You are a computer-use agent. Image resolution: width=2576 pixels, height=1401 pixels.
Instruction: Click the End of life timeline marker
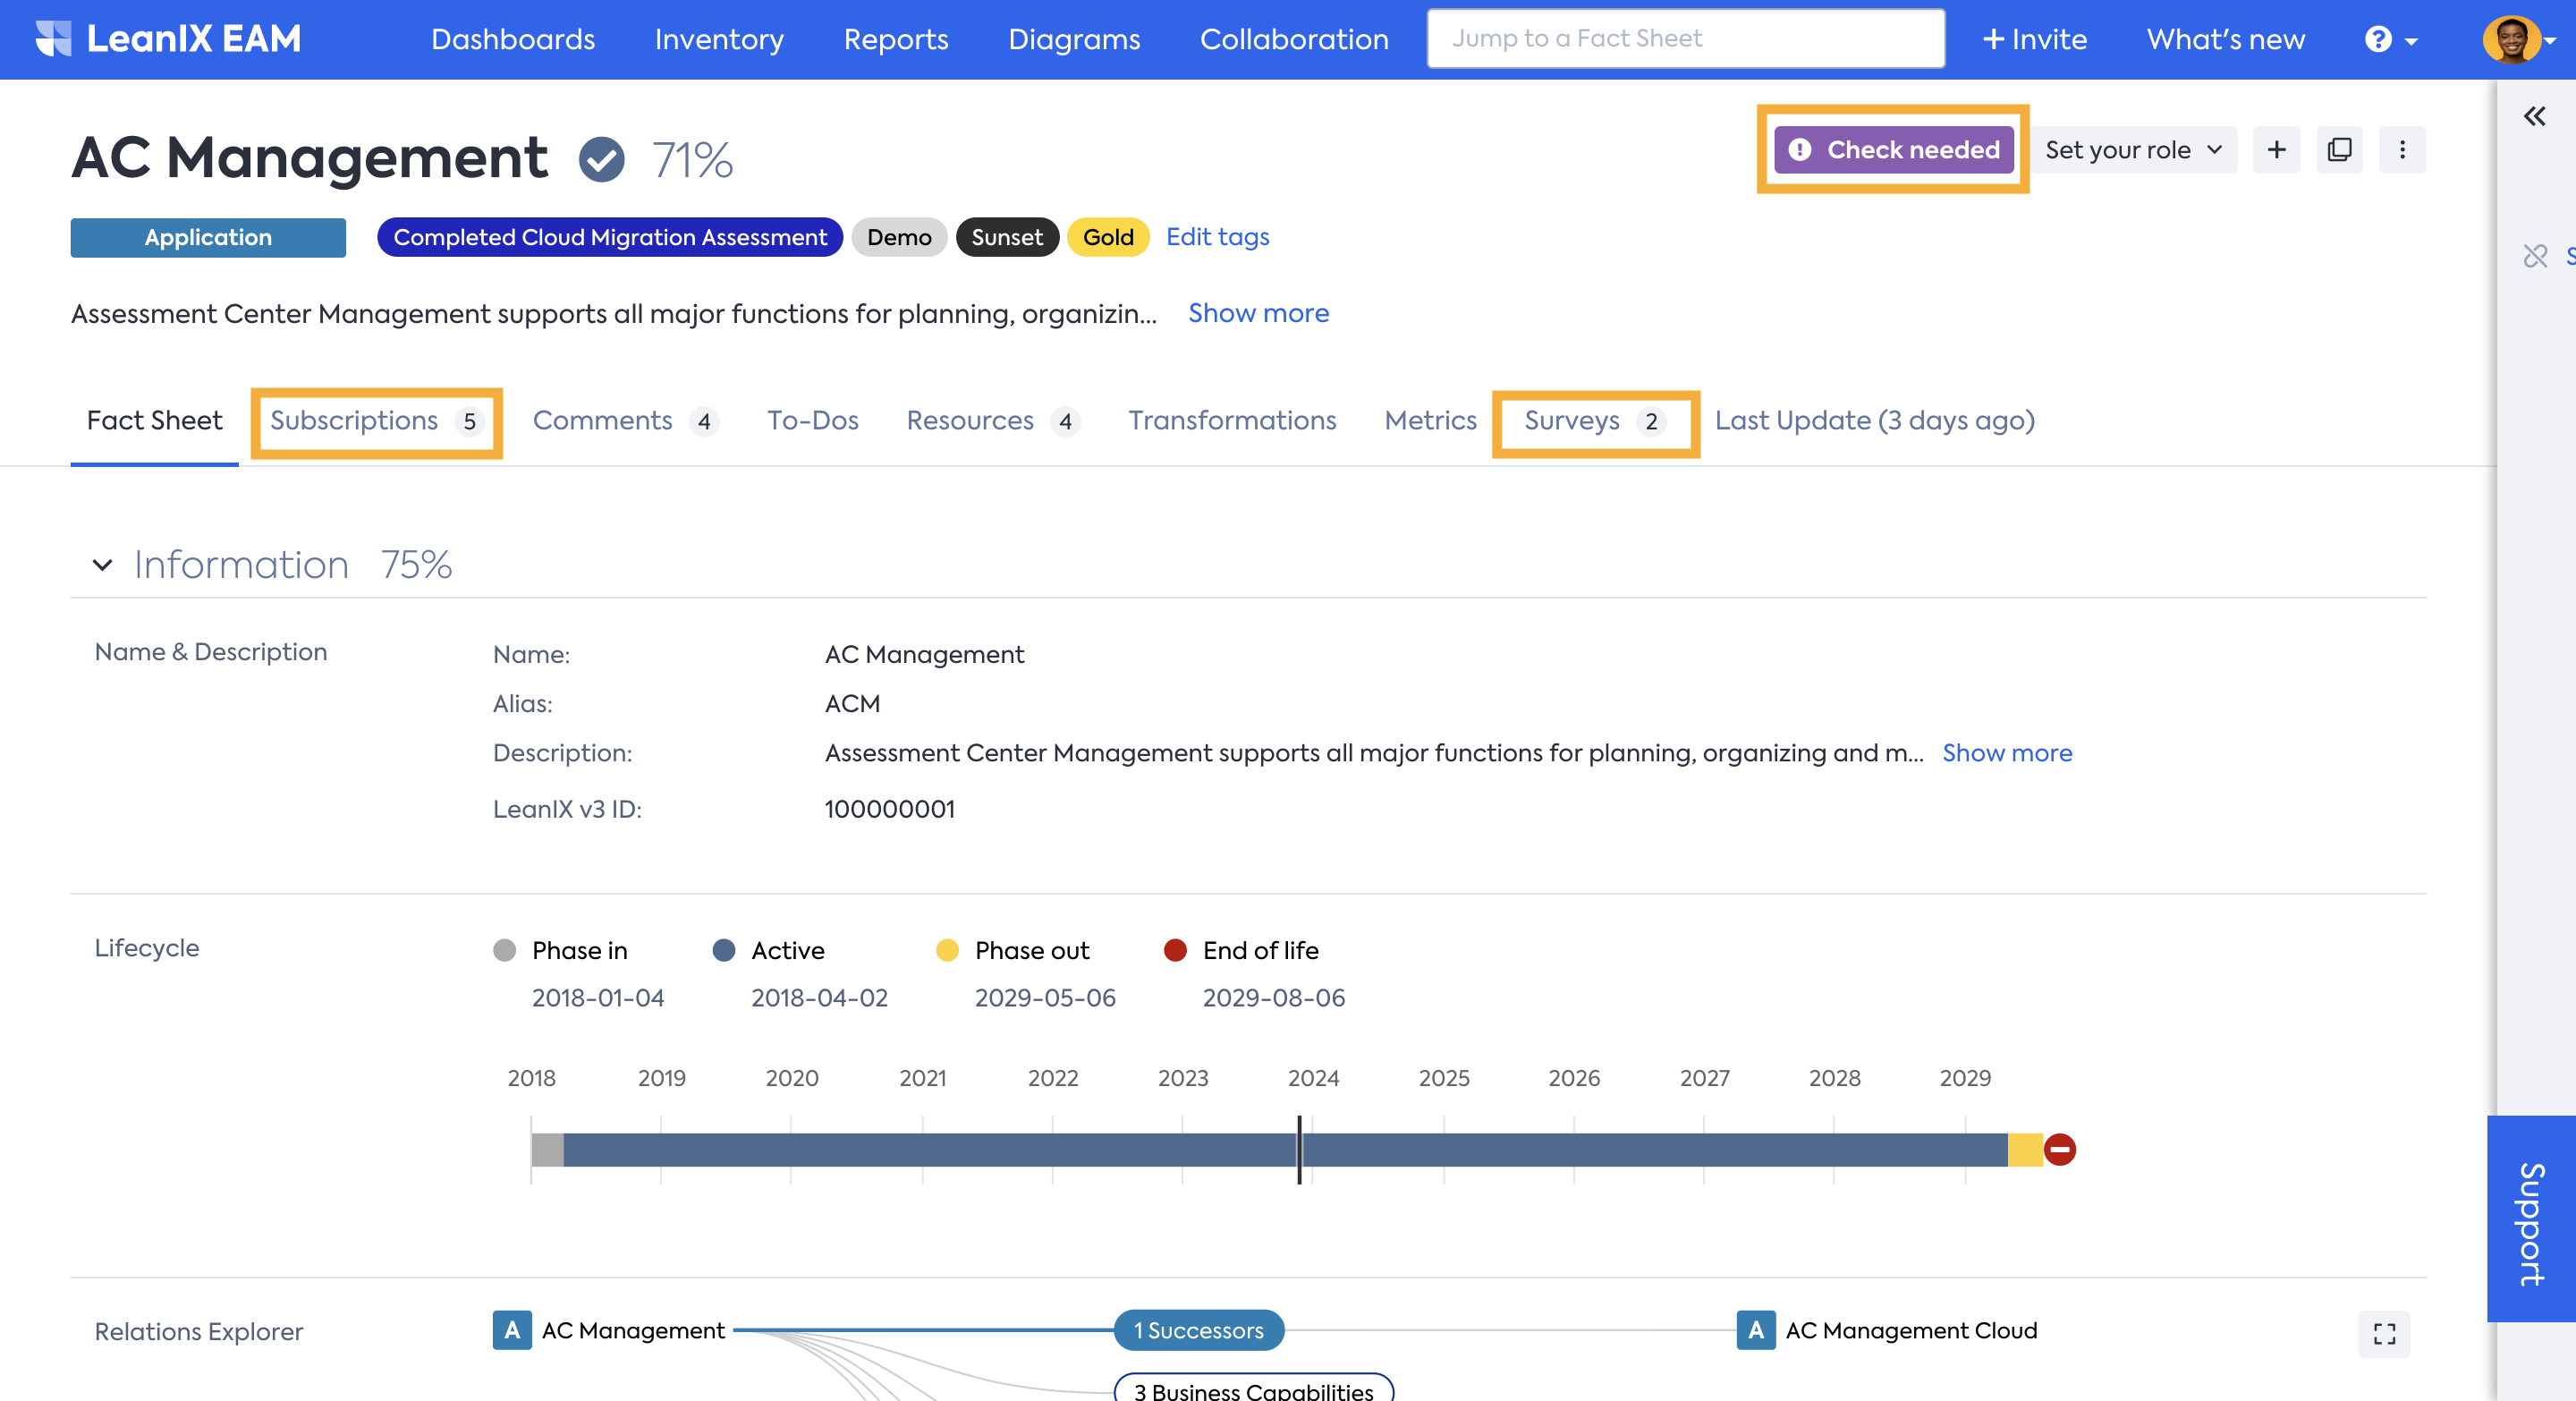2054,1146
